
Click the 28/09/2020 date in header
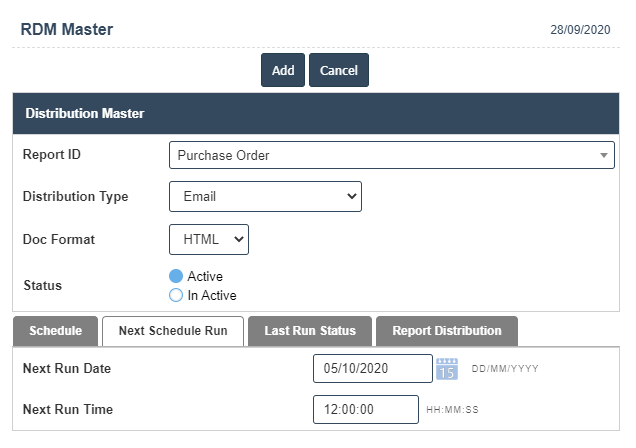(580, 30)
